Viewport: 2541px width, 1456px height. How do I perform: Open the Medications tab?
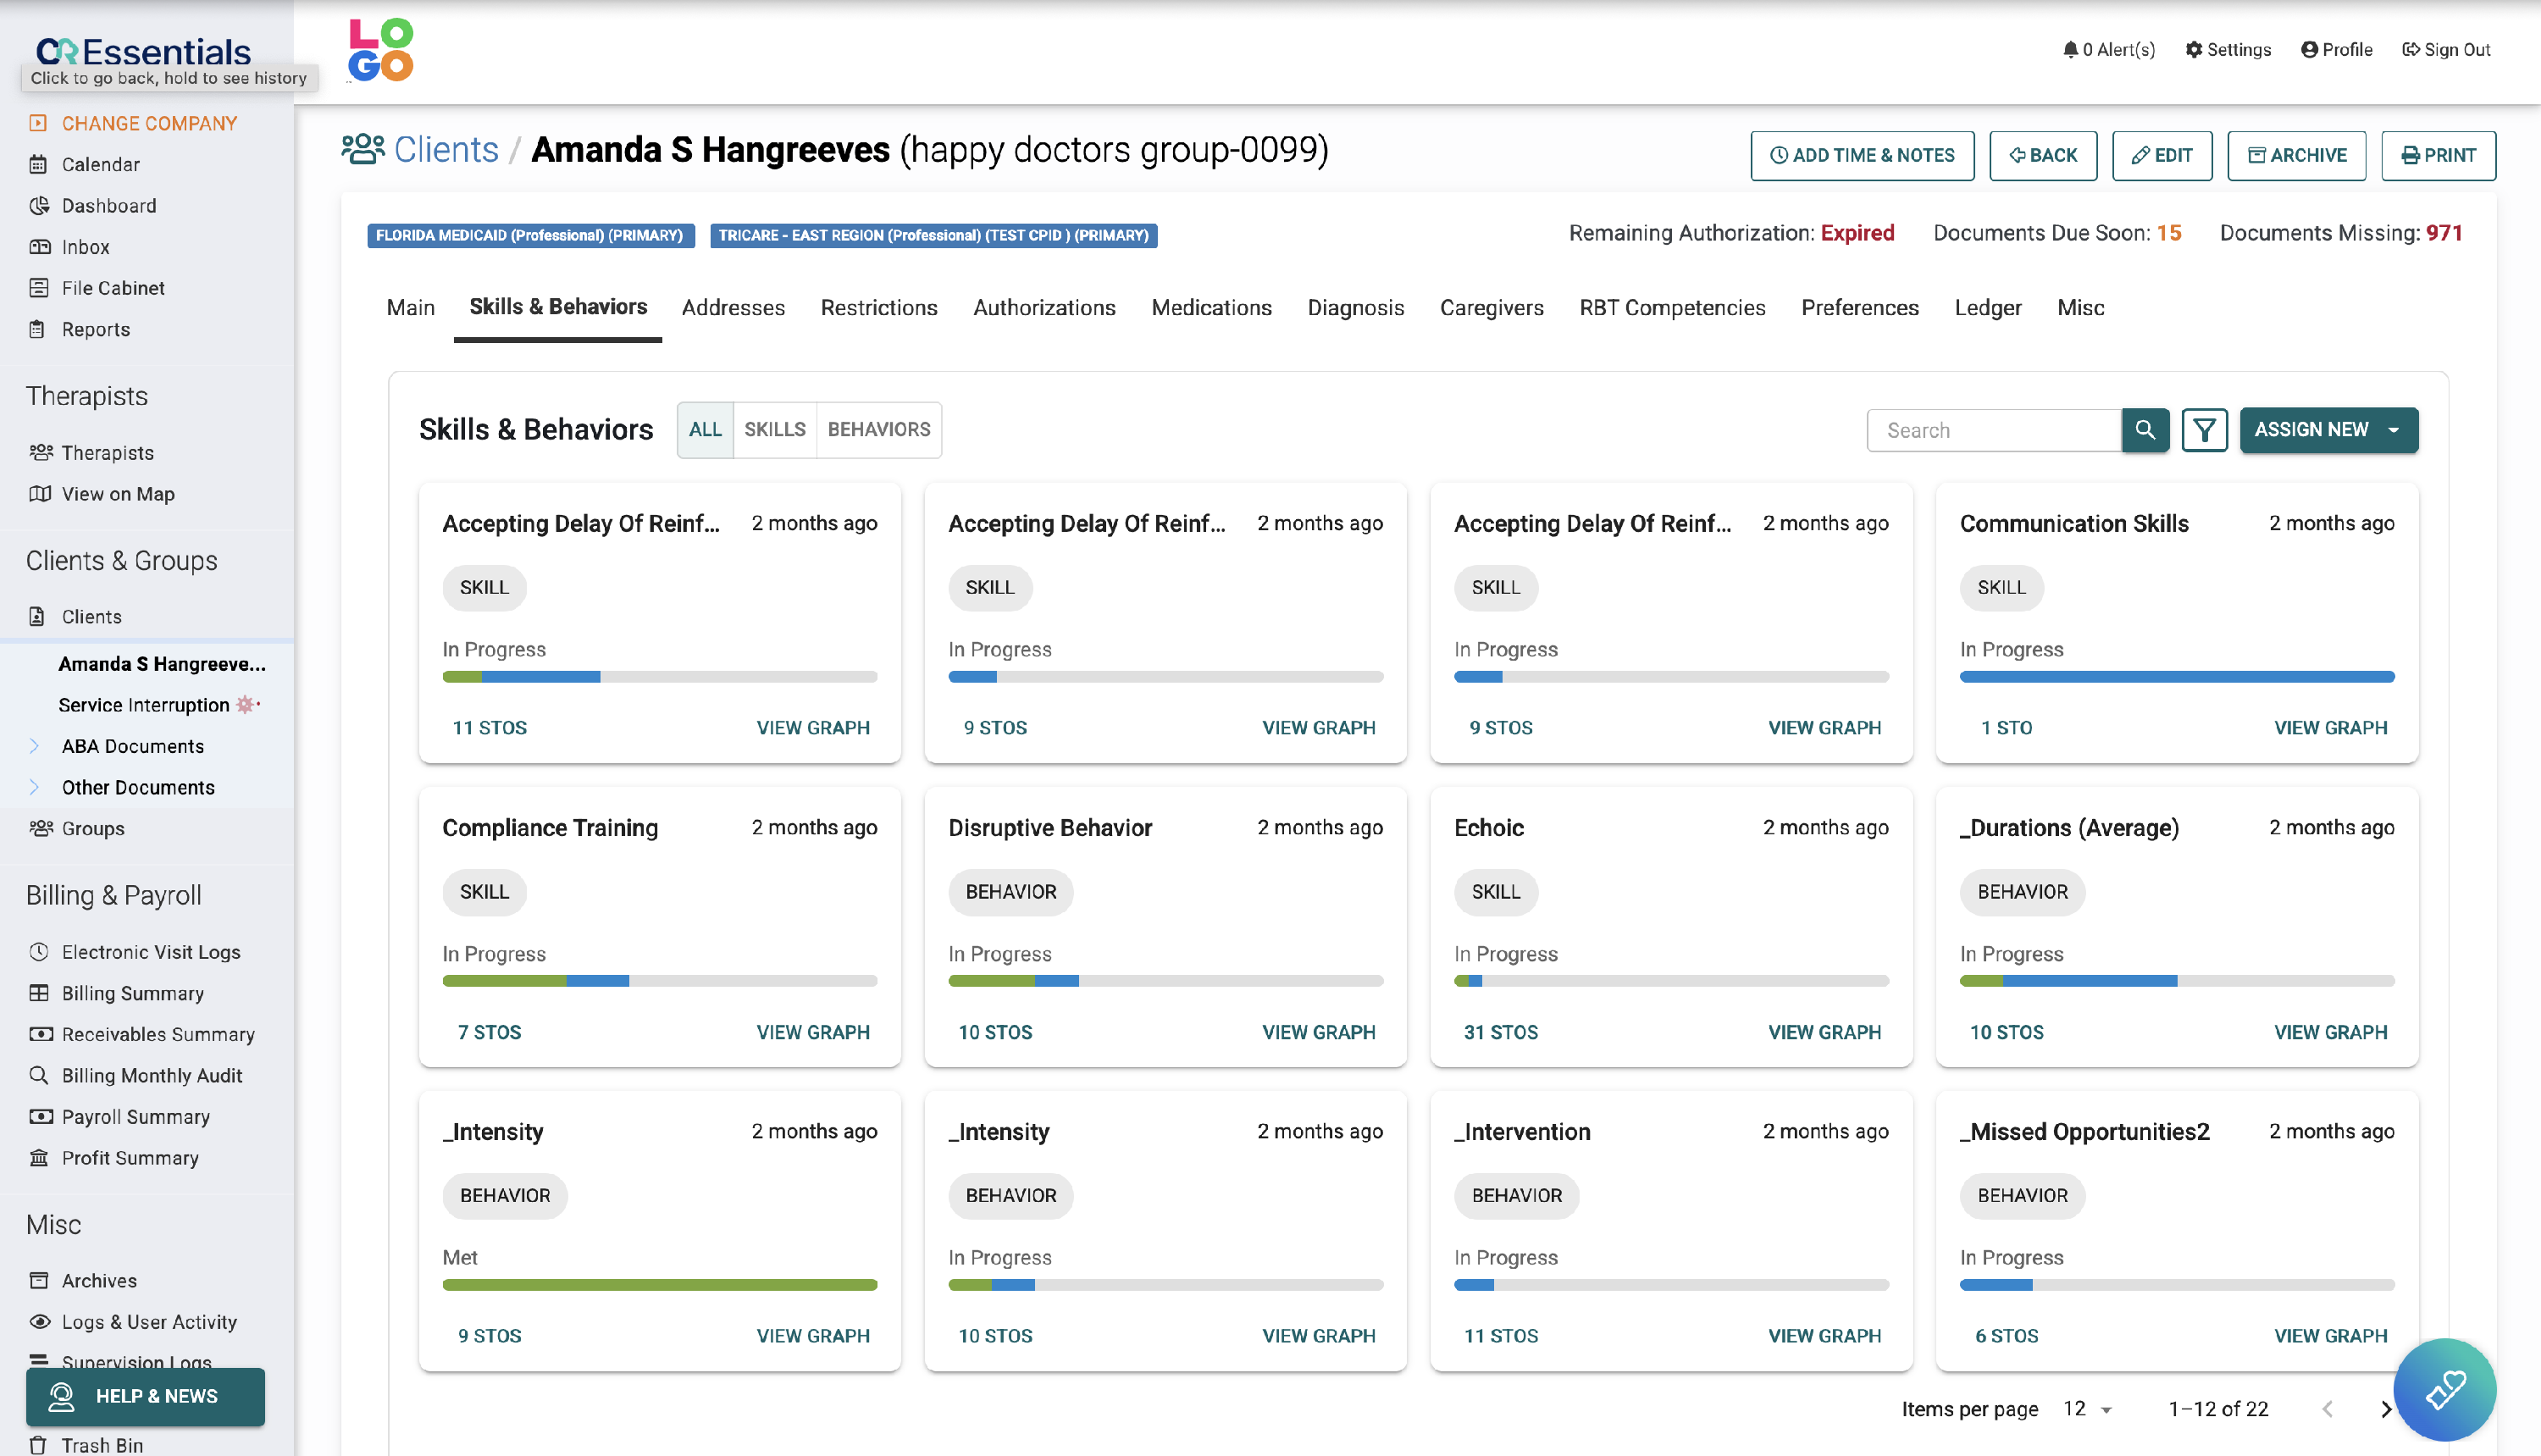point(1210,308)
